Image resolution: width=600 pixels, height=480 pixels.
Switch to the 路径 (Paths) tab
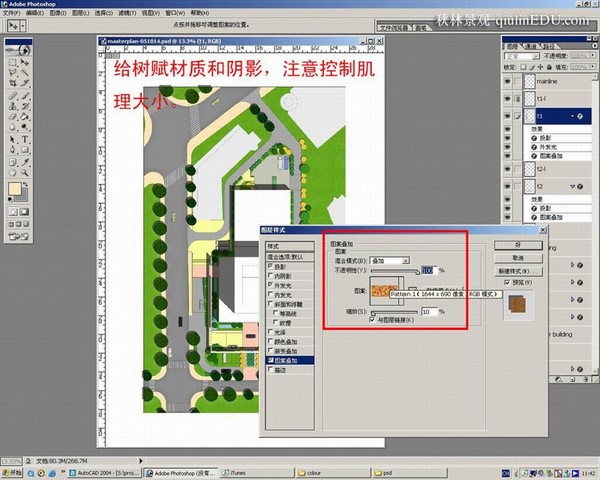click(547, 46)
